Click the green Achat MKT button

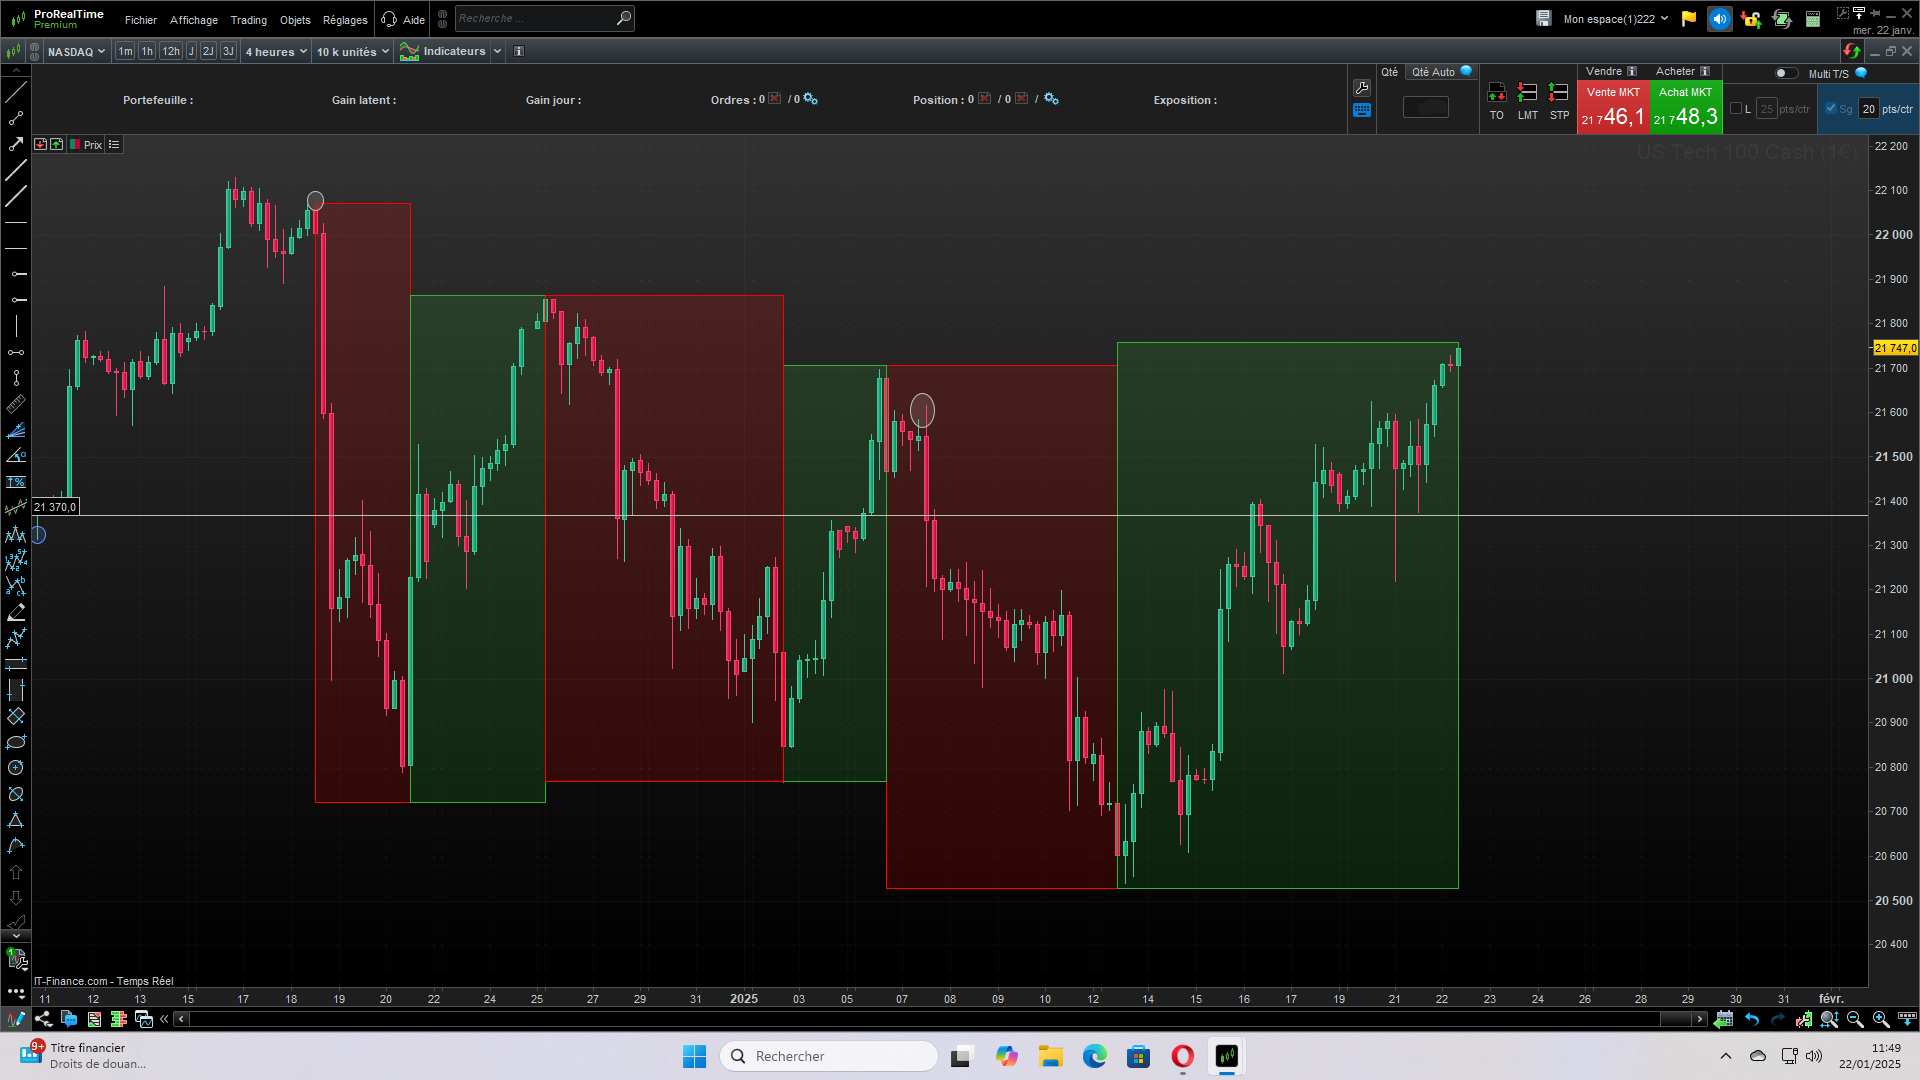[x=1685, y=107]
